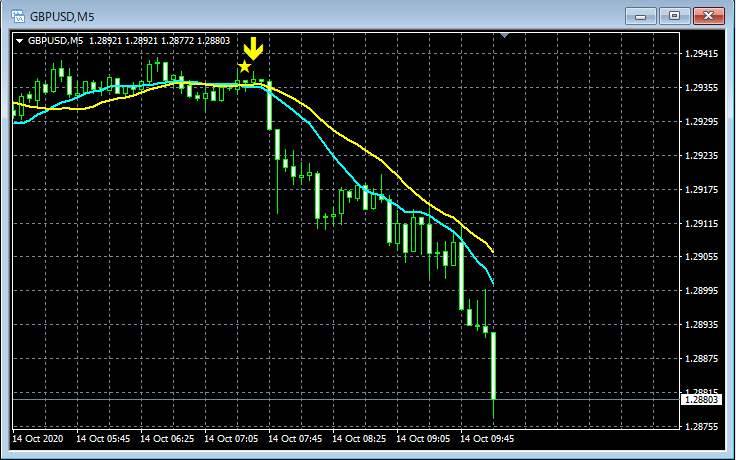Click price scale value 1.28875
736x460 pixels.
(701, 359)
